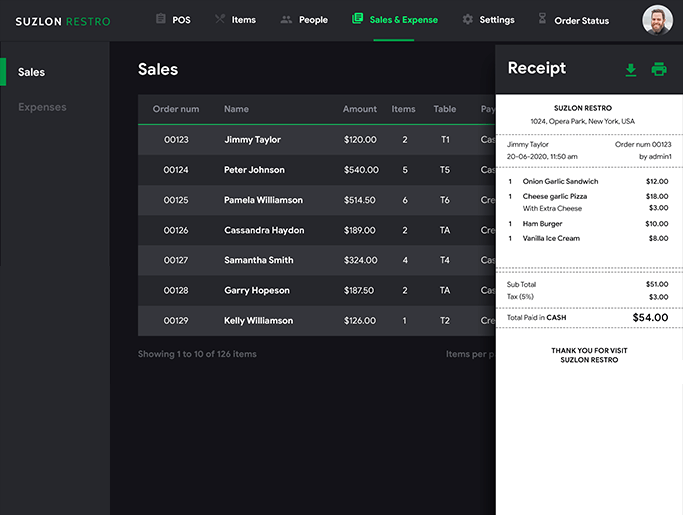This screenshot has height=515, width=683.
Task: Select order number 00124
Action: (x=176, y=170)
